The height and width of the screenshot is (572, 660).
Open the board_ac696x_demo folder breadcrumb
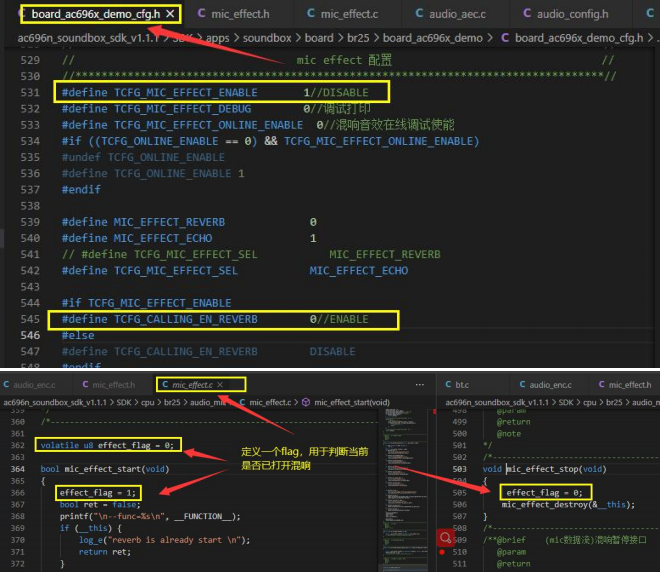pos(433,38)
